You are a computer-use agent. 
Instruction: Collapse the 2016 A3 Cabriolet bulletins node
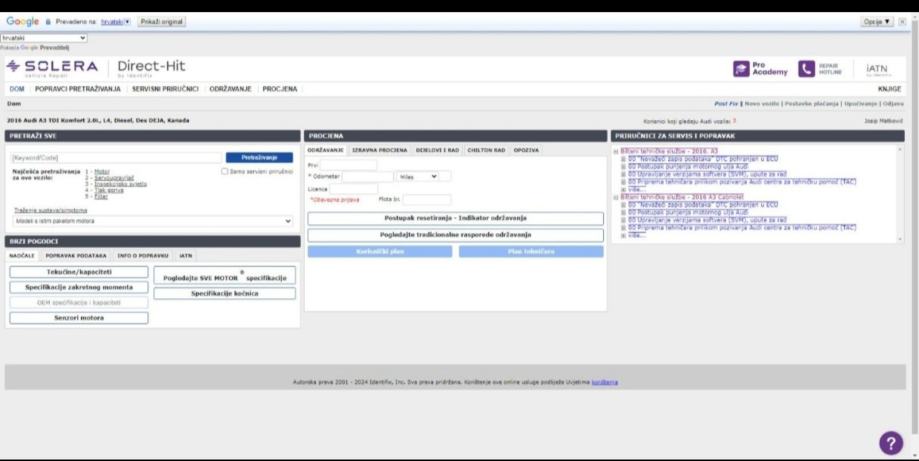coord(615,197)
